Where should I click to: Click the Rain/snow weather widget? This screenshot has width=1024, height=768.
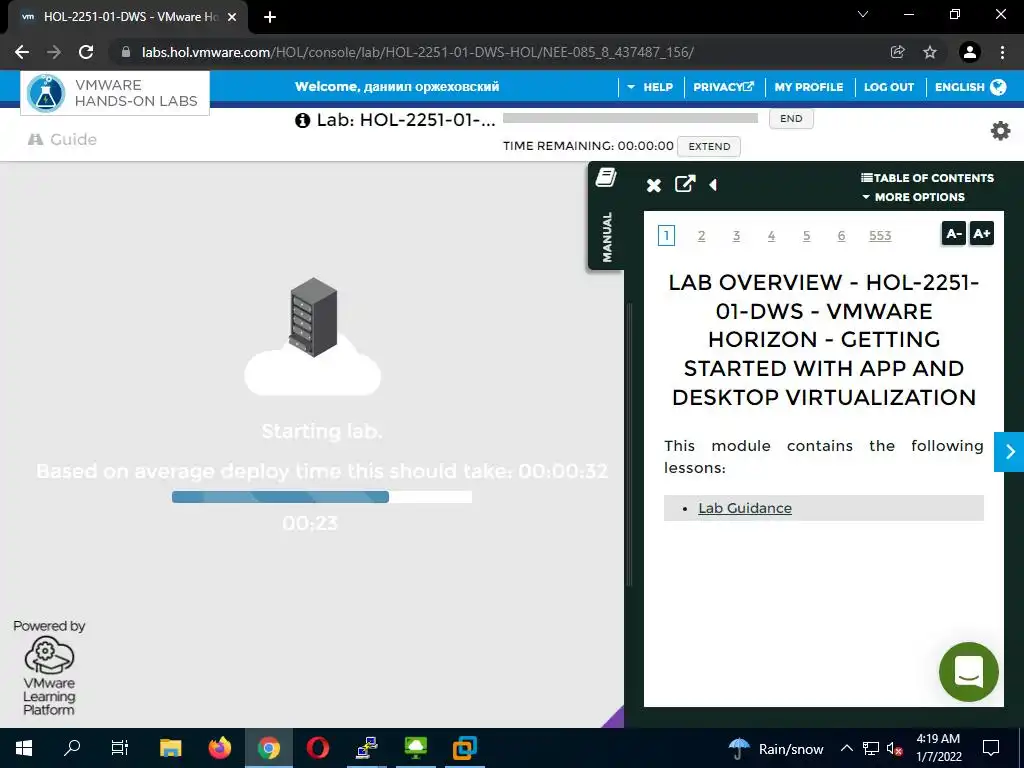tap(775, 748)
